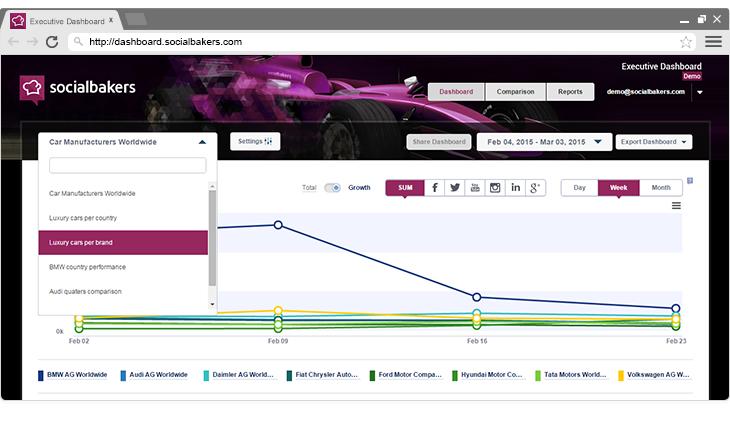Toggle Audi AG Worldwide legend series

[x=154, y=375]
